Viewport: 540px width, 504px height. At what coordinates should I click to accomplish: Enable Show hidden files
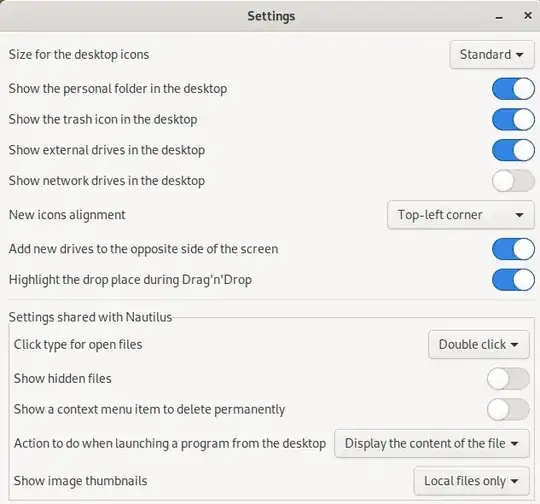(508, 379)
